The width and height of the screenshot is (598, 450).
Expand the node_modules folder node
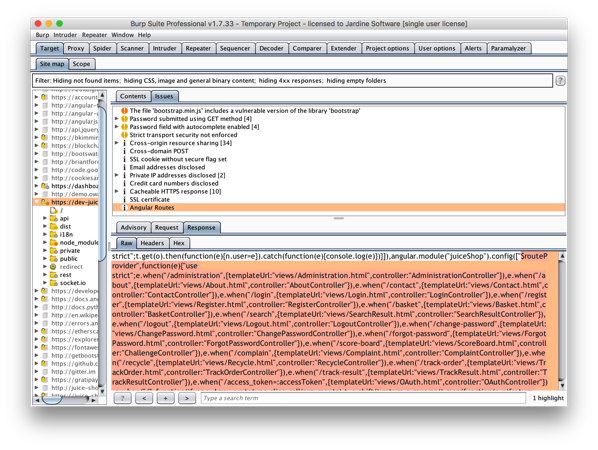[45, 242]
